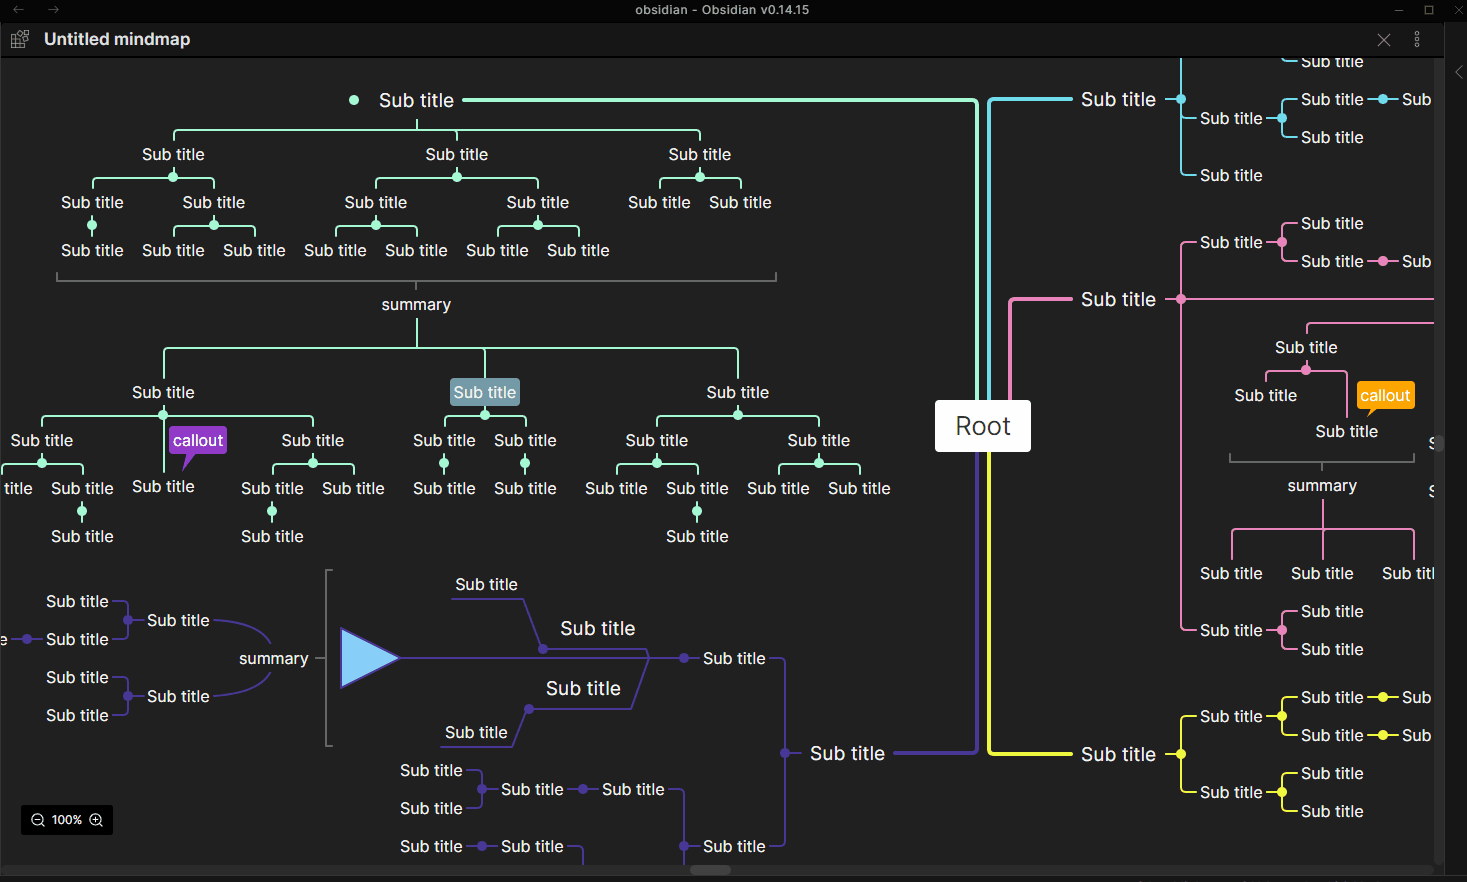Click the summary label in the green tree

coord(416,304)
